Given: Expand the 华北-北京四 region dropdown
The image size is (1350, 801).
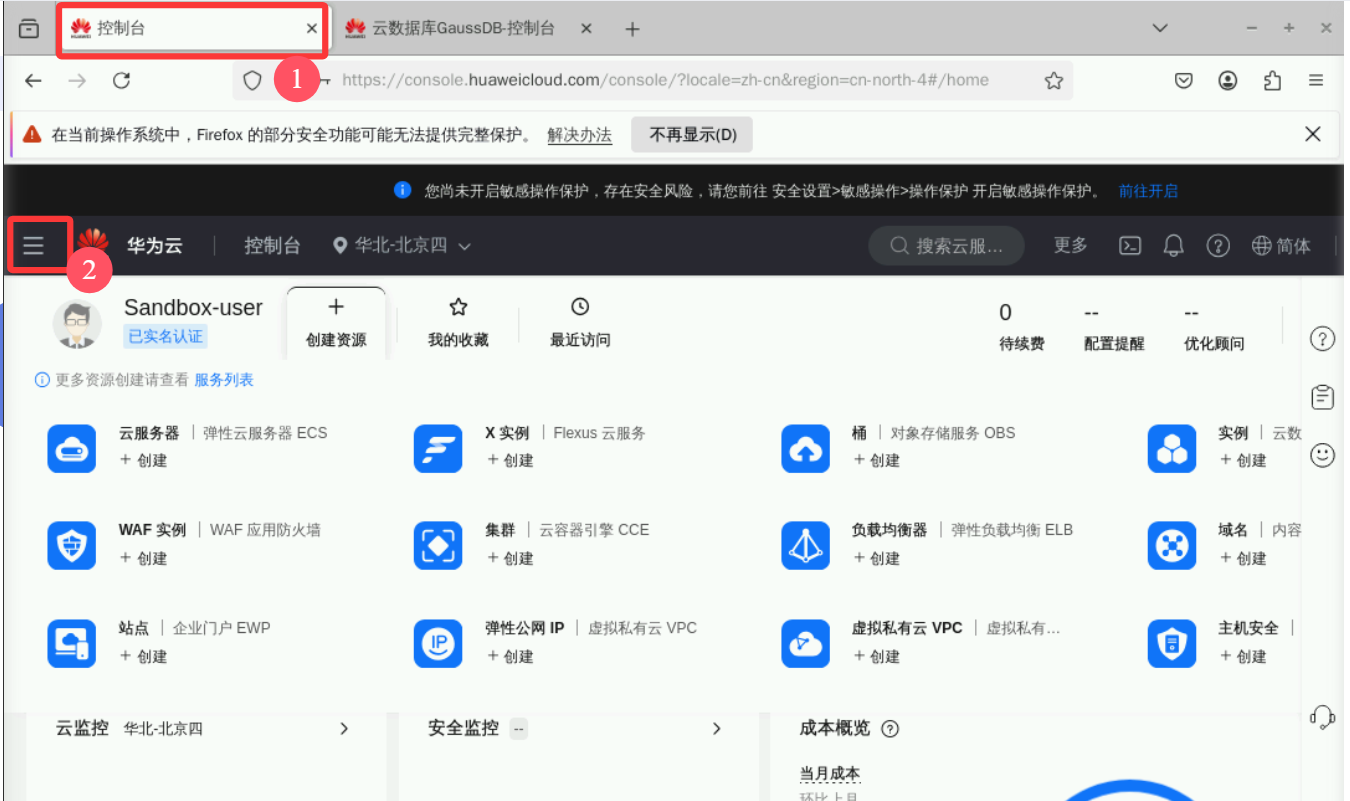Looking at the screenshot, I should (x=402, y=245).
